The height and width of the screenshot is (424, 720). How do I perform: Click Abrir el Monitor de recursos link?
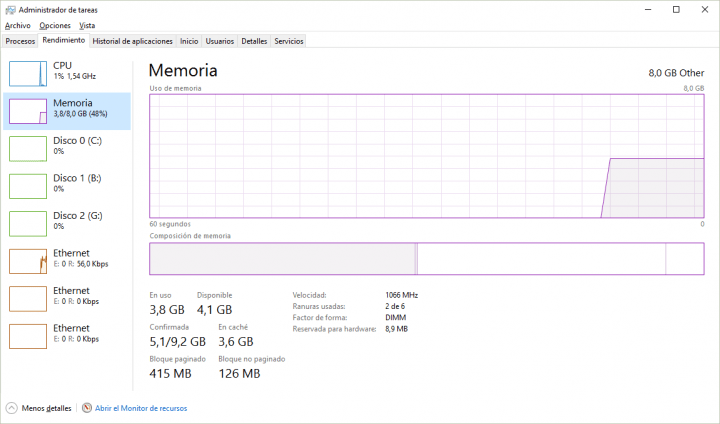coord(141,408)
